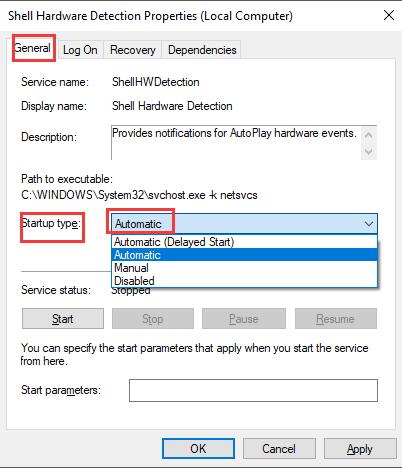Click the Stop service button
Screen dimensions: 402x468
point(153,319)
